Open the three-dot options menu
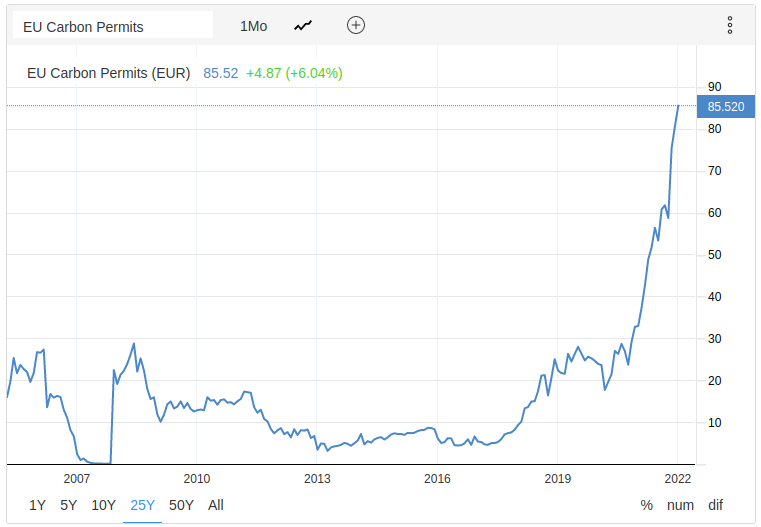This screenshot has width=761, height=527. tap(730, 26)
